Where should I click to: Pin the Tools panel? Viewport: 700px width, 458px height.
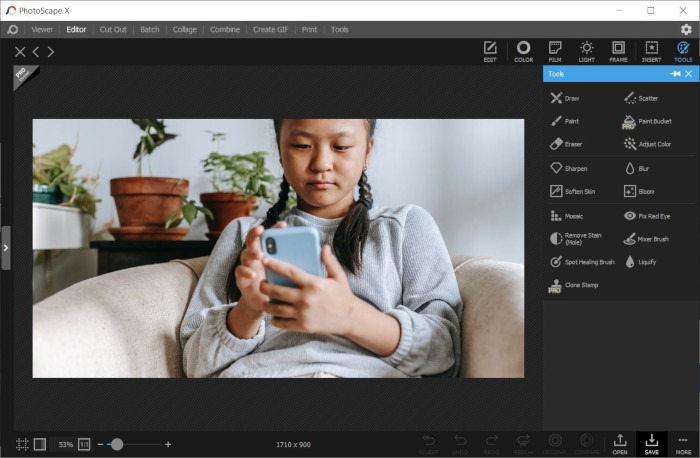click(675, 74)
